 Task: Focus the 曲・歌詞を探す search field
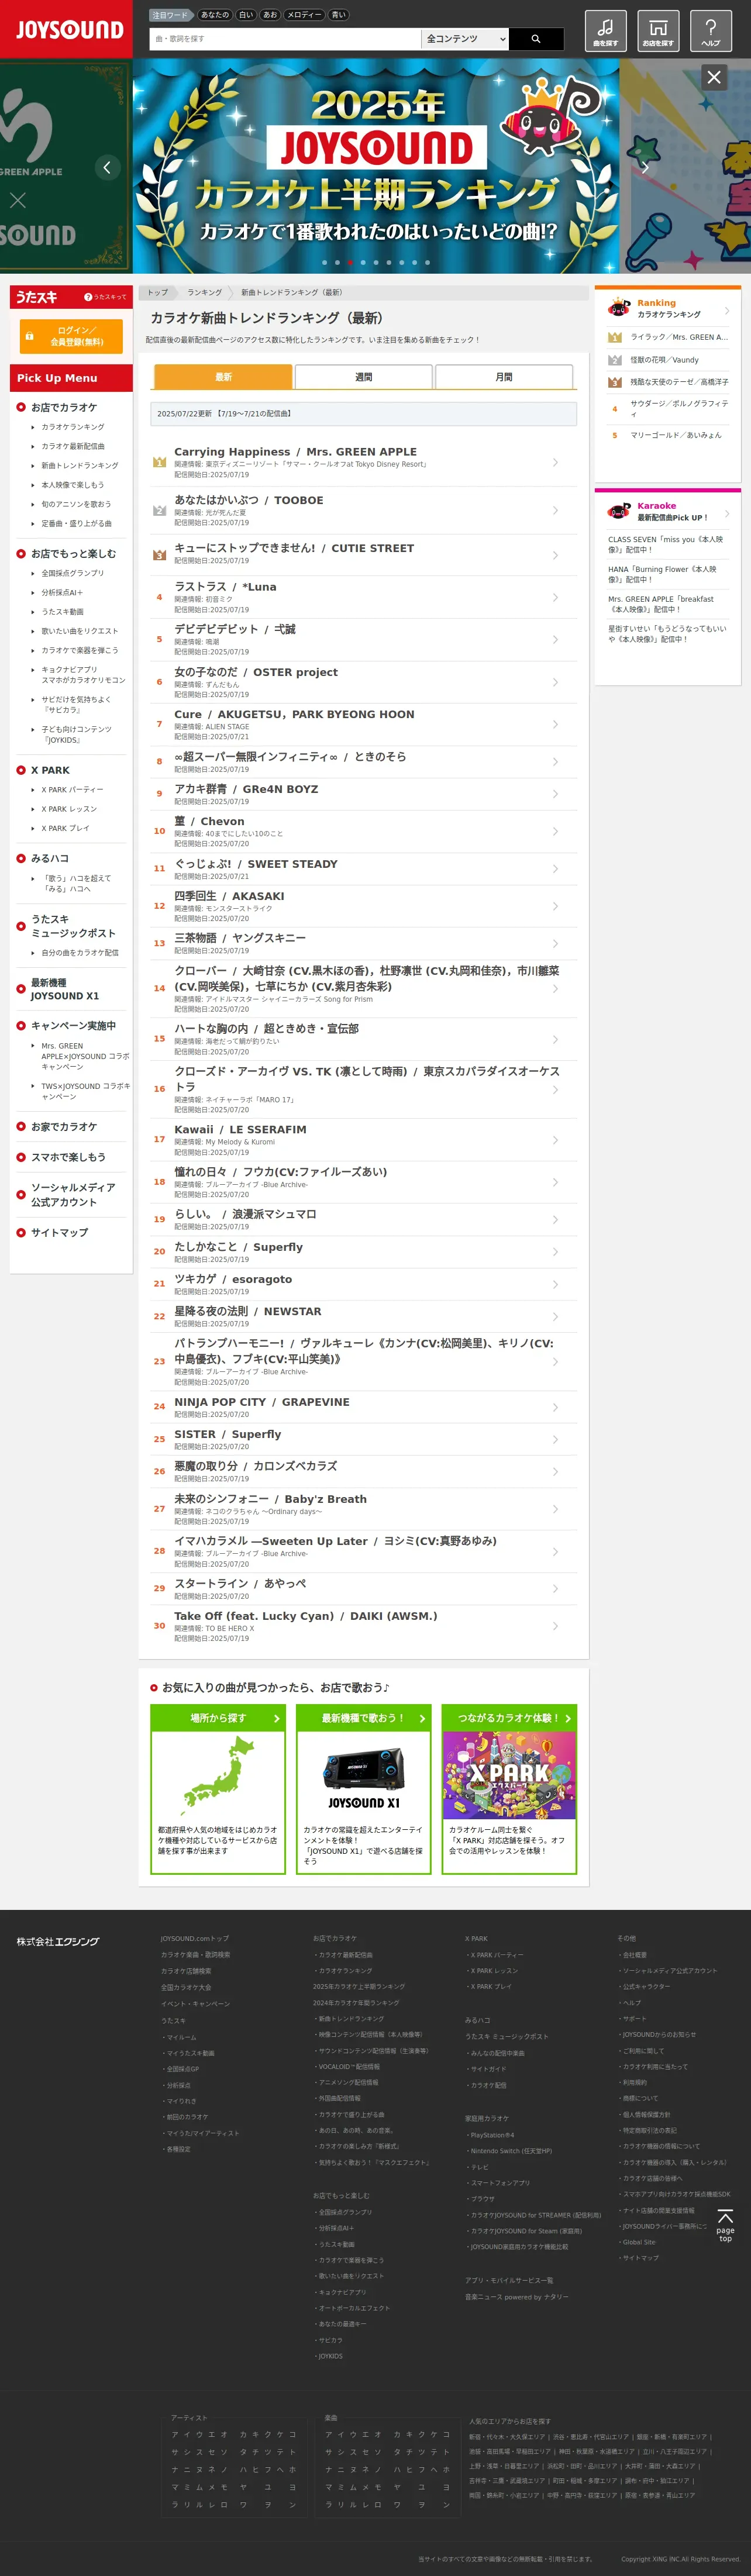[285, 39]
